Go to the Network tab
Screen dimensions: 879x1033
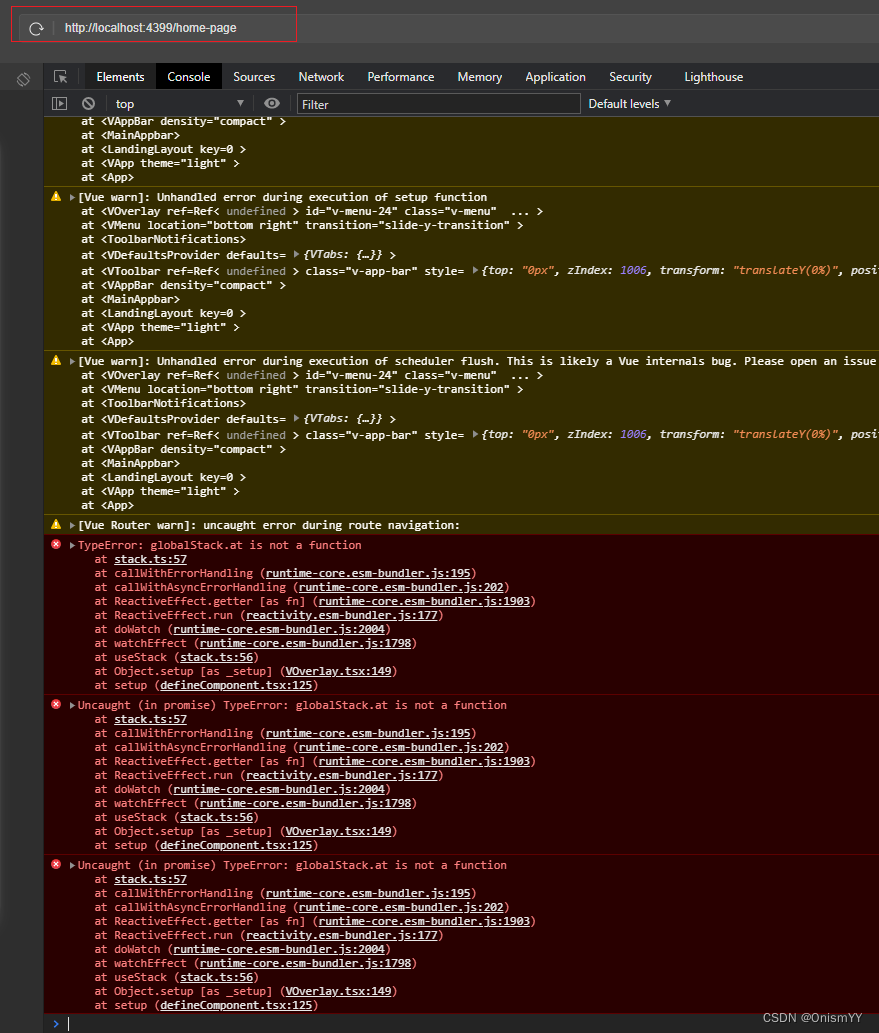tap(321, 77)
